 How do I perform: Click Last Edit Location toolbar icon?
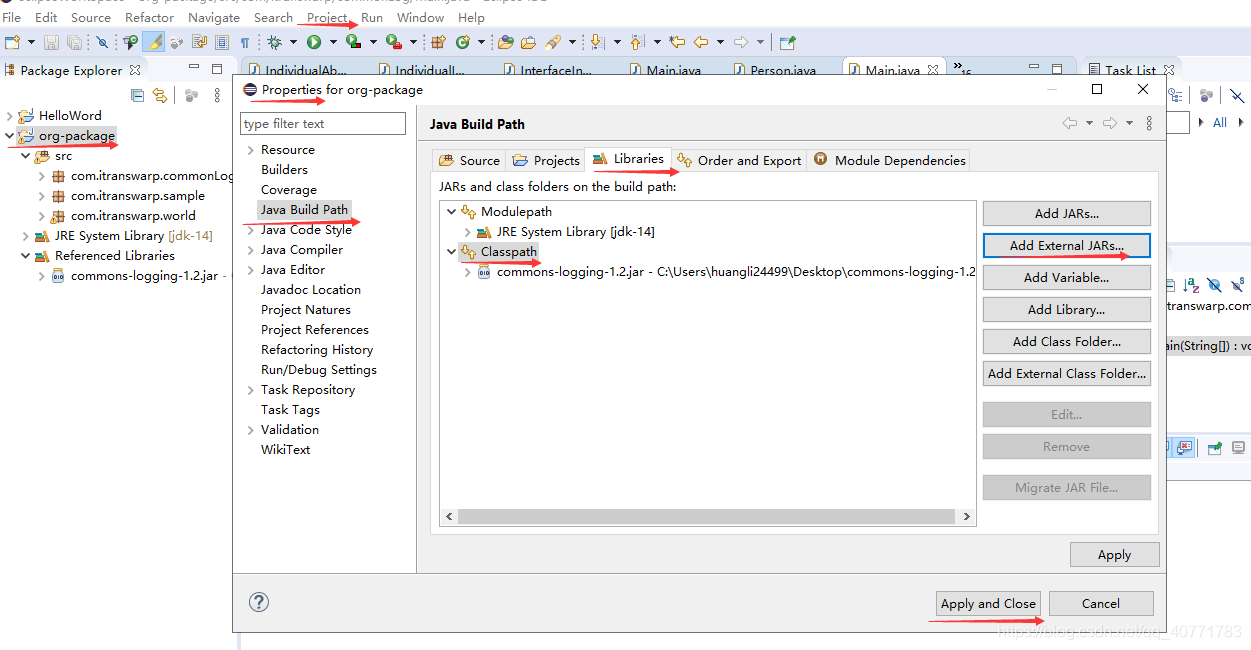(677, 42)
